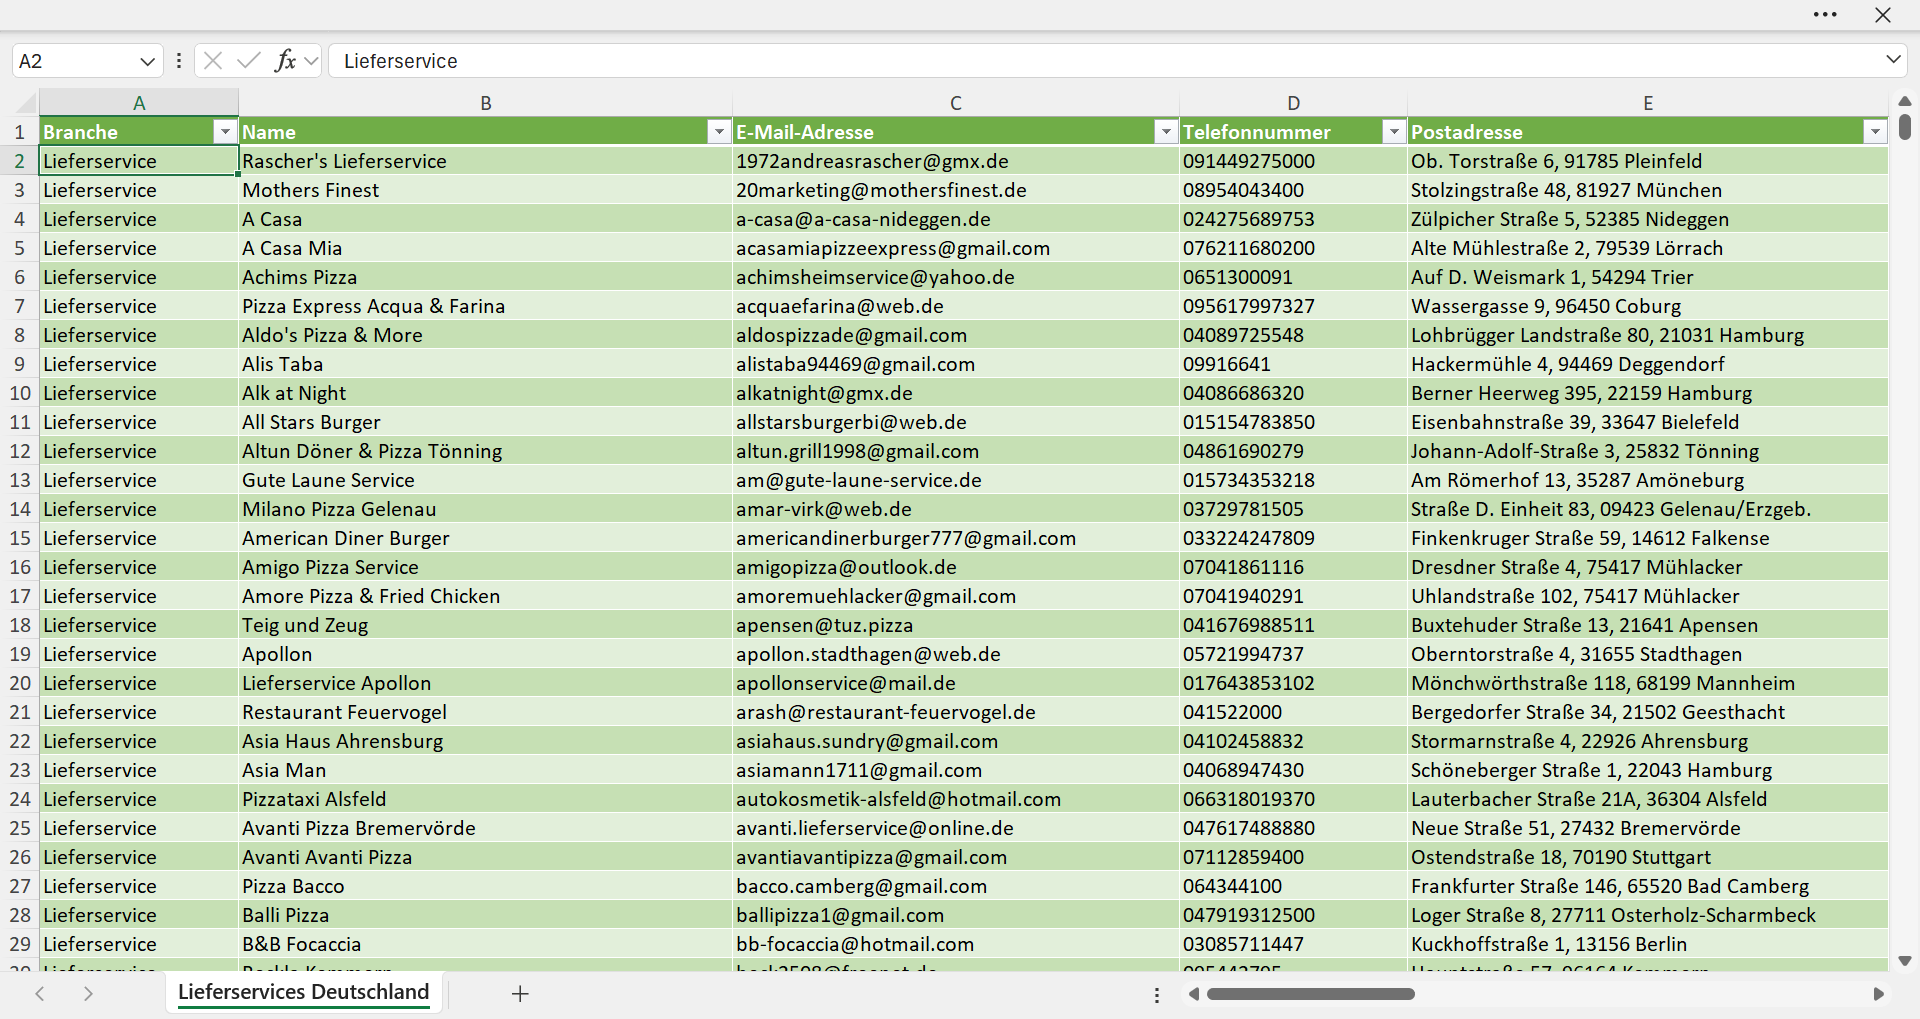Select cell Gute Laune Service
Viewport: 1920px width, 1019px height.
(486, 480)
